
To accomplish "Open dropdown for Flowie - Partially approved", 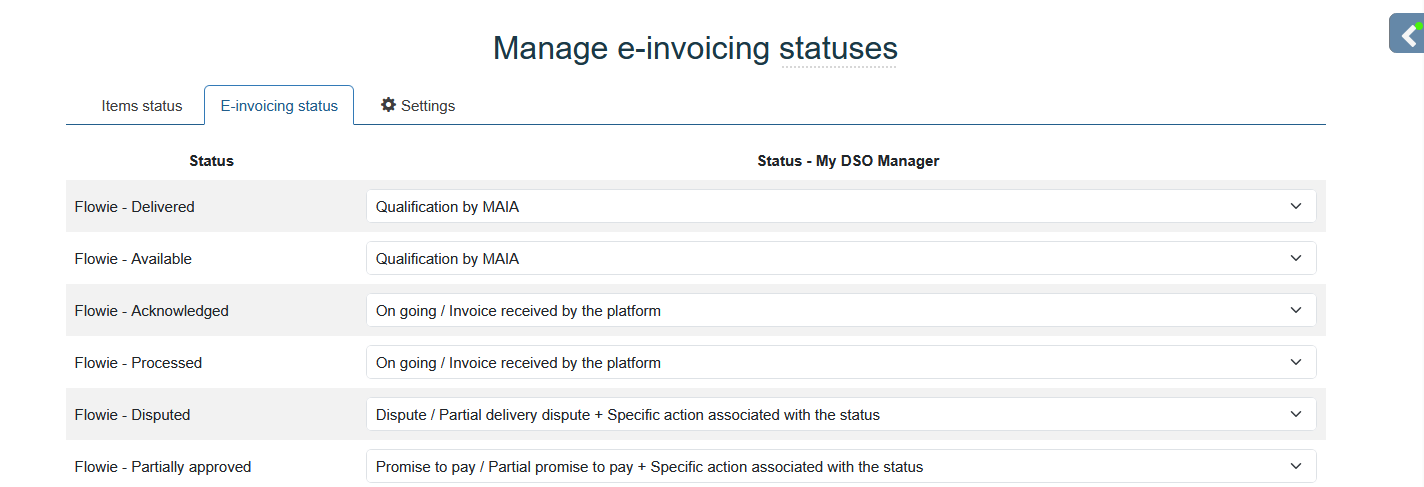I will (841, 467).
